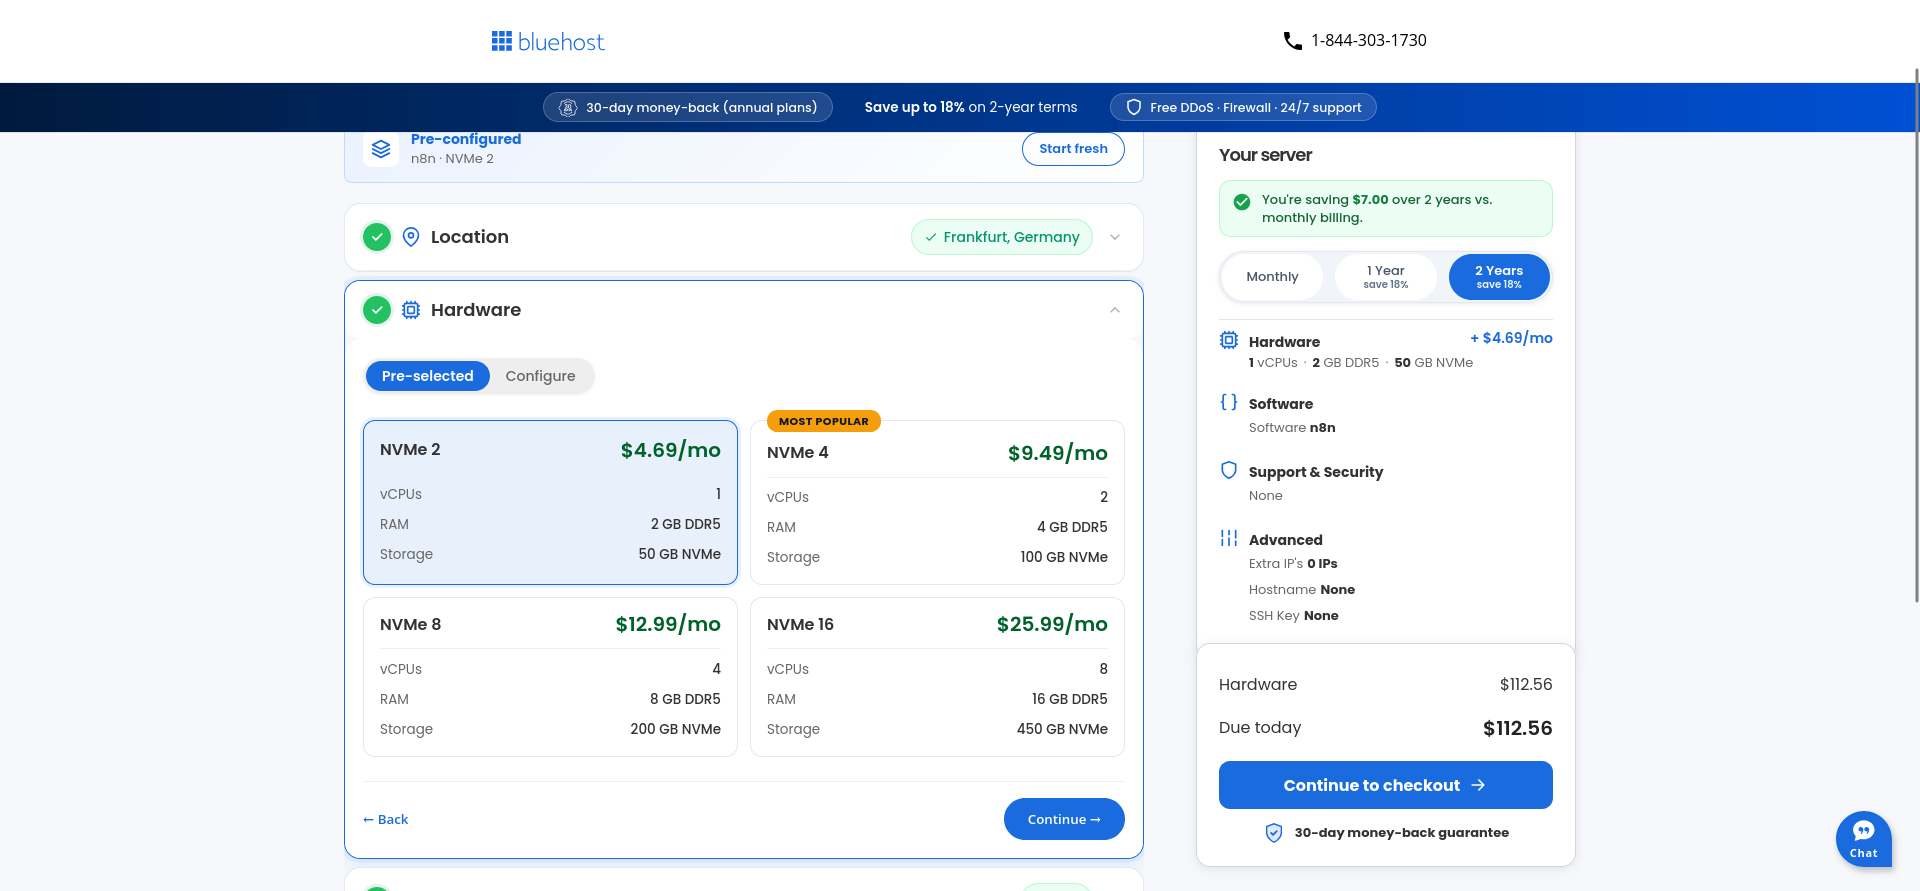Image resolution: width=1920 pixels, height=891 pixels.
Task: Click the Free DDoS Firewall support pill
Action: click(1243, 107)
